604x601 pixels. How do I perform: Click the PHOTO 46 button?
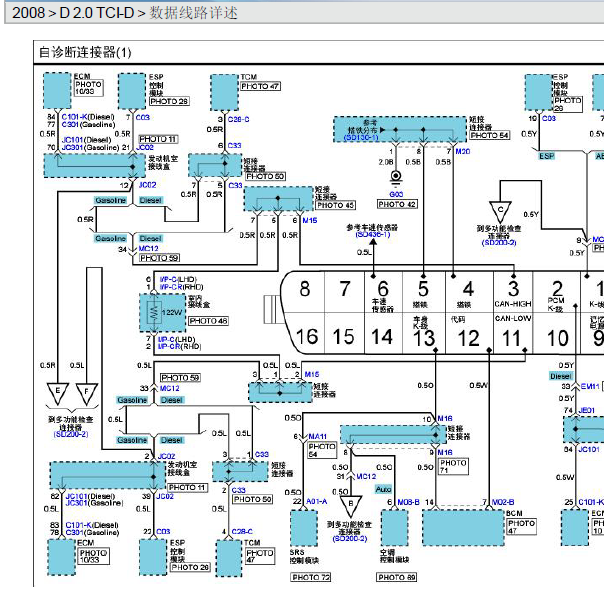208,321
